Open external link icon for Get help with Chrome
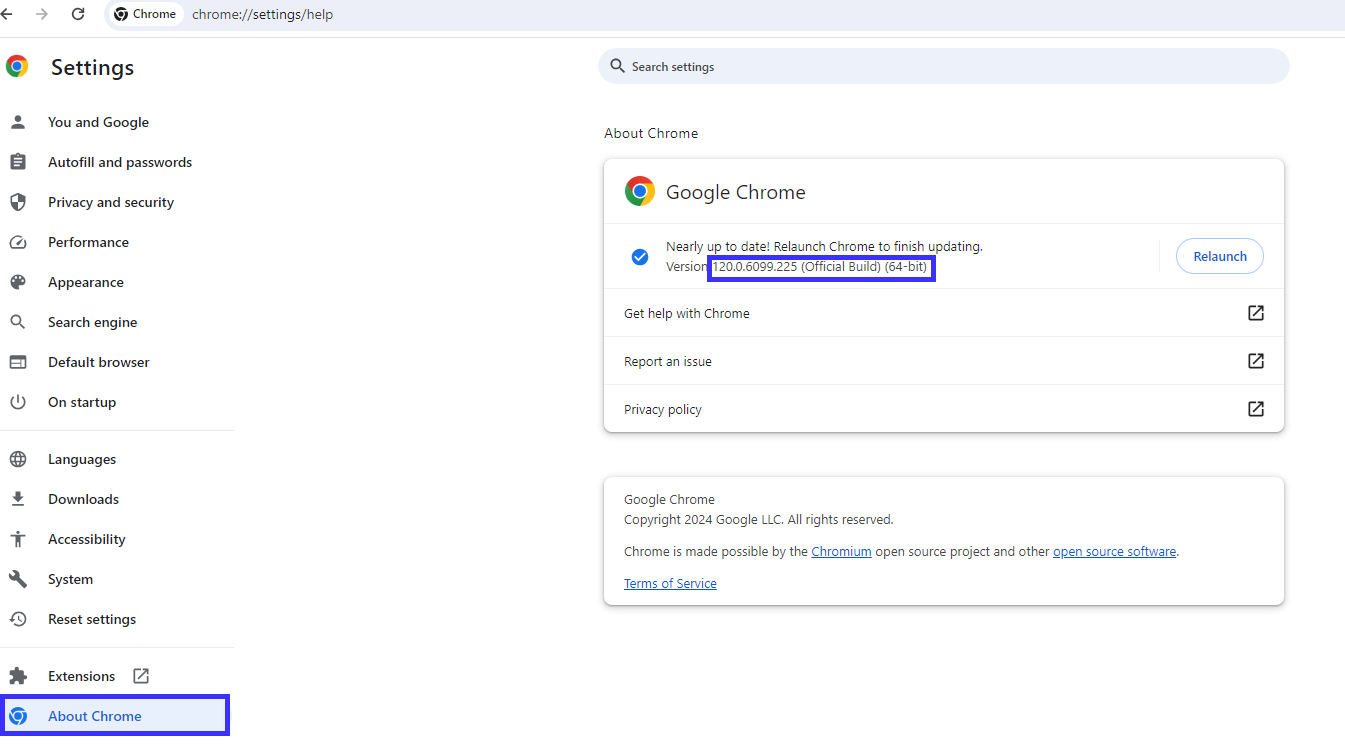 pyautogui.click(x=1256, y=313)
